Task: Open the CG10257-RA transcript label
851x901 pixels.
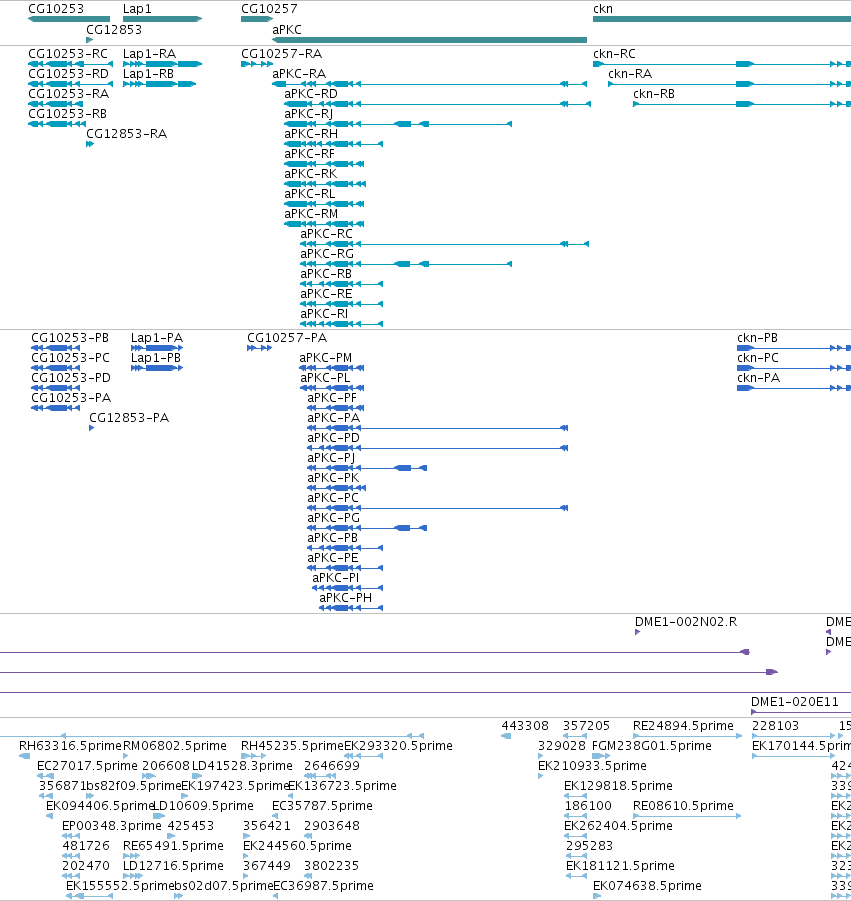Action: click(282, 54)
